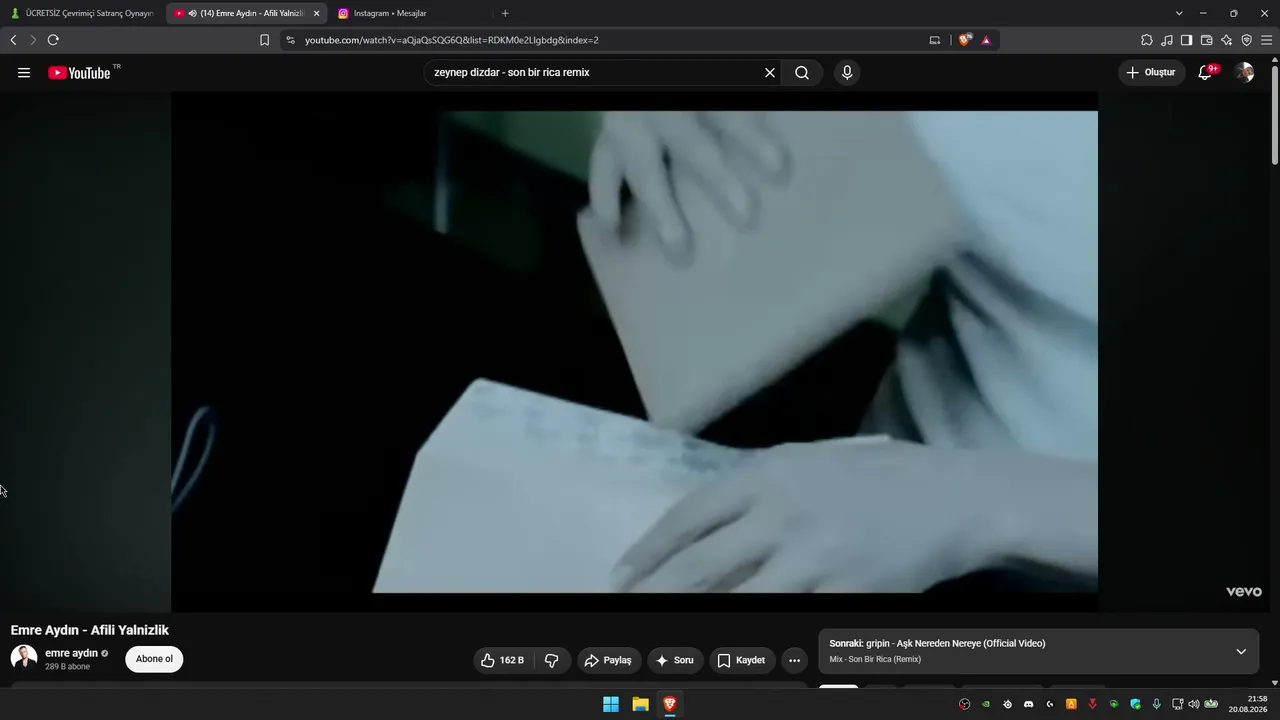The width and height of the screenshot is (1280, 720).
Task: Open the taskbar volume speaker icon
Action: [1193, 704]
